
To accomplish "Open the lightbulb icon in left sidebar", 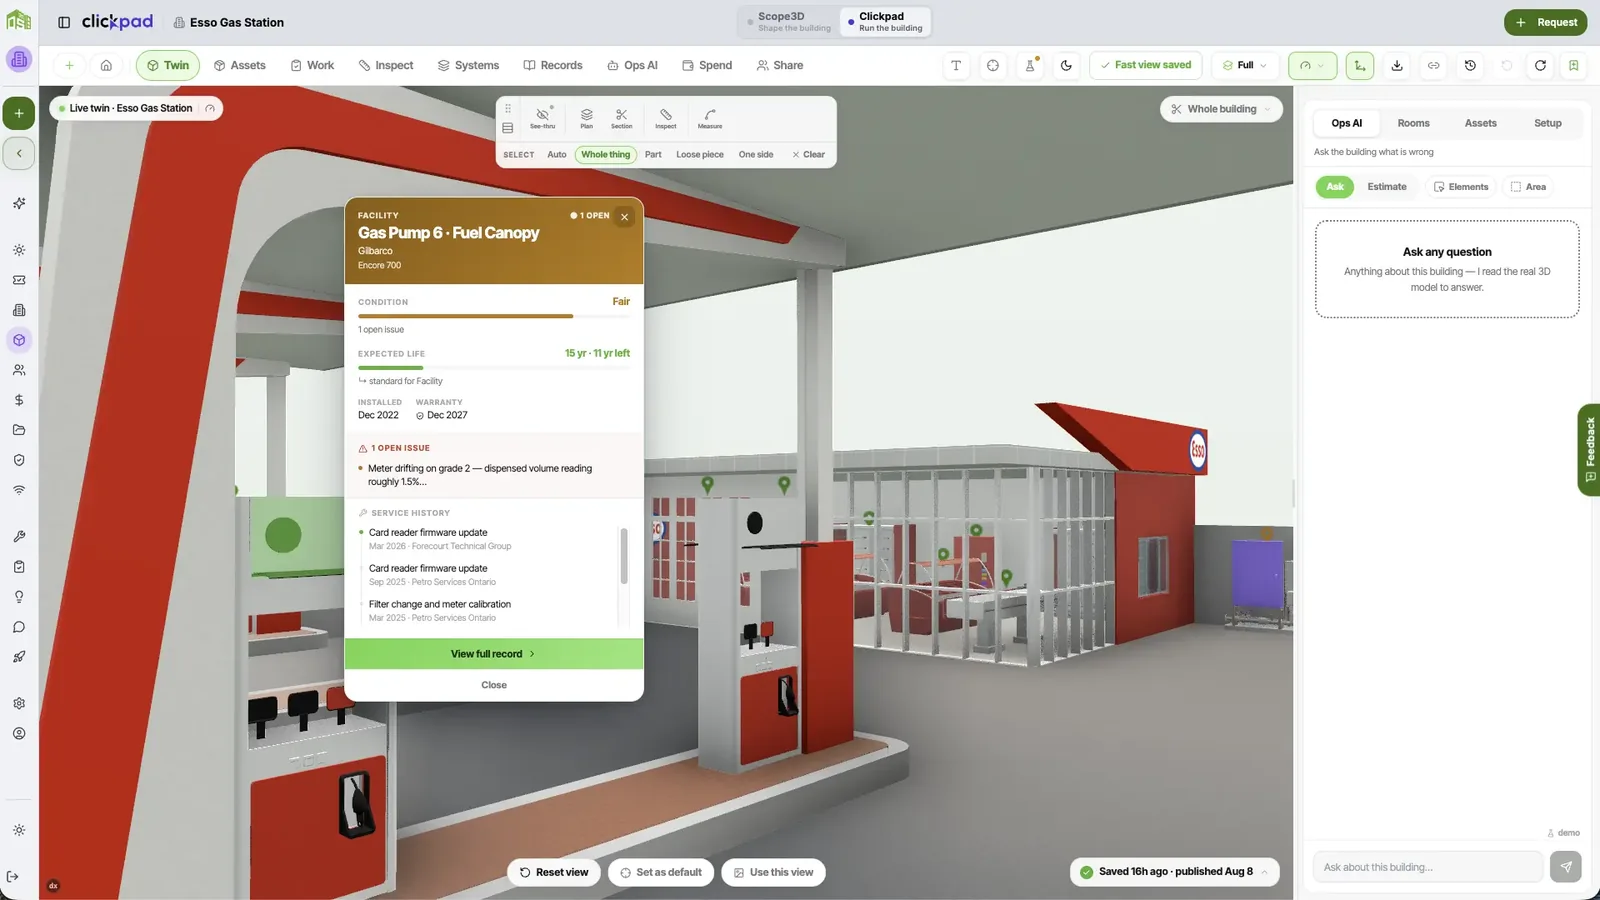I will coord(19,597).
